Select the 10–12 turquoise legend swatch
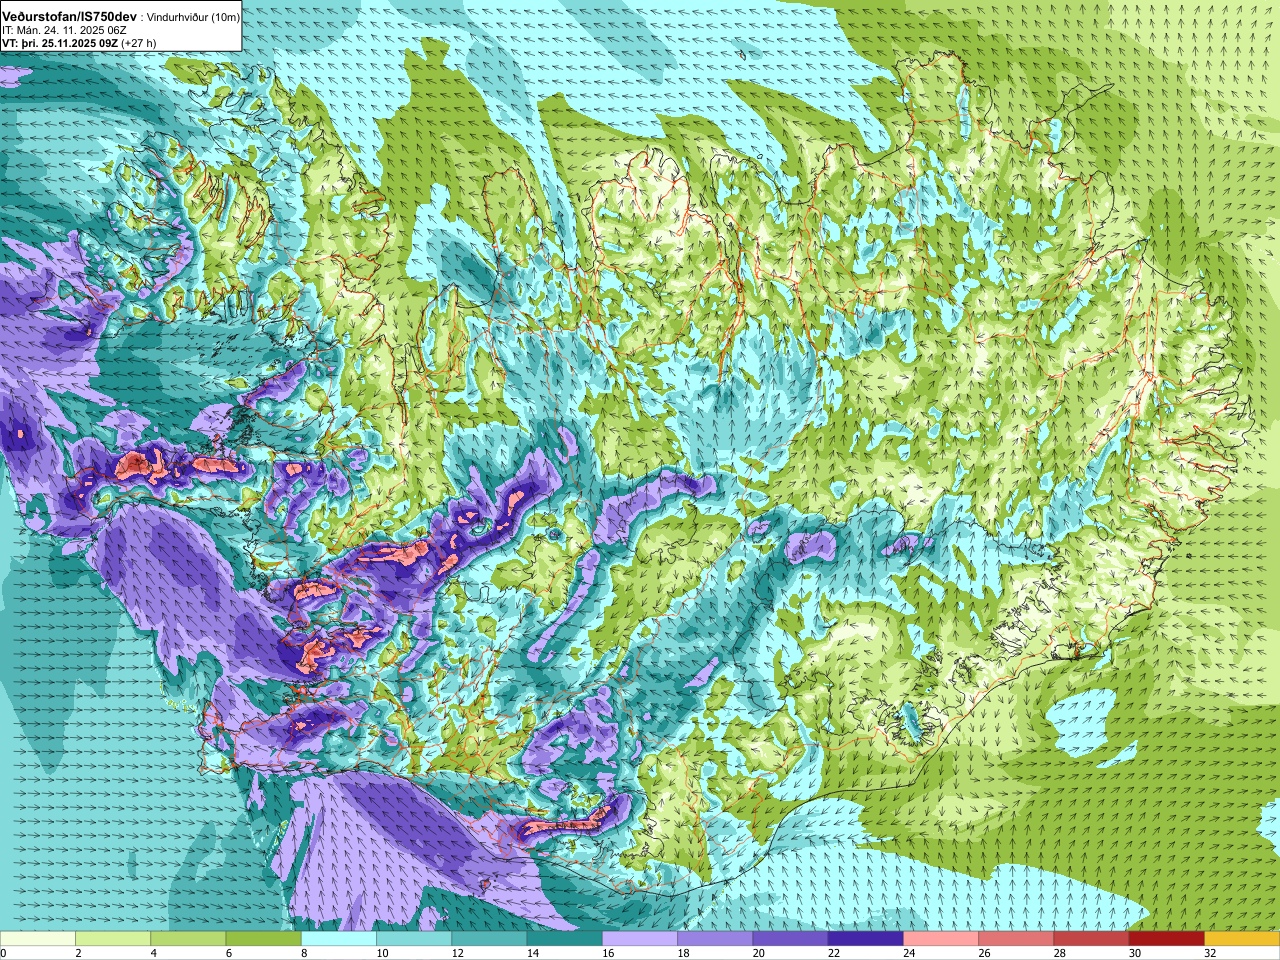1280x960 pixels. pyautogui.click(x=414, y=939)
